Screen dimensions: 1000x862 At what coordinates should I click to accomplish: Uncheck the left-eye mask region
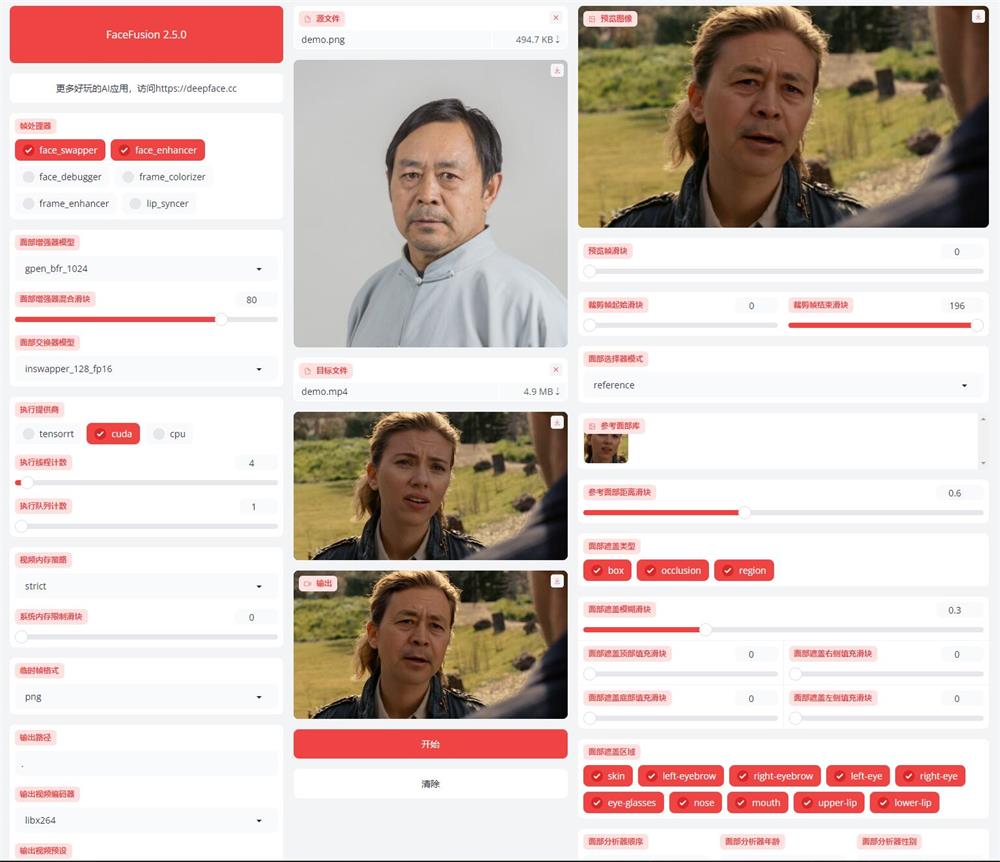coord(858,776)
